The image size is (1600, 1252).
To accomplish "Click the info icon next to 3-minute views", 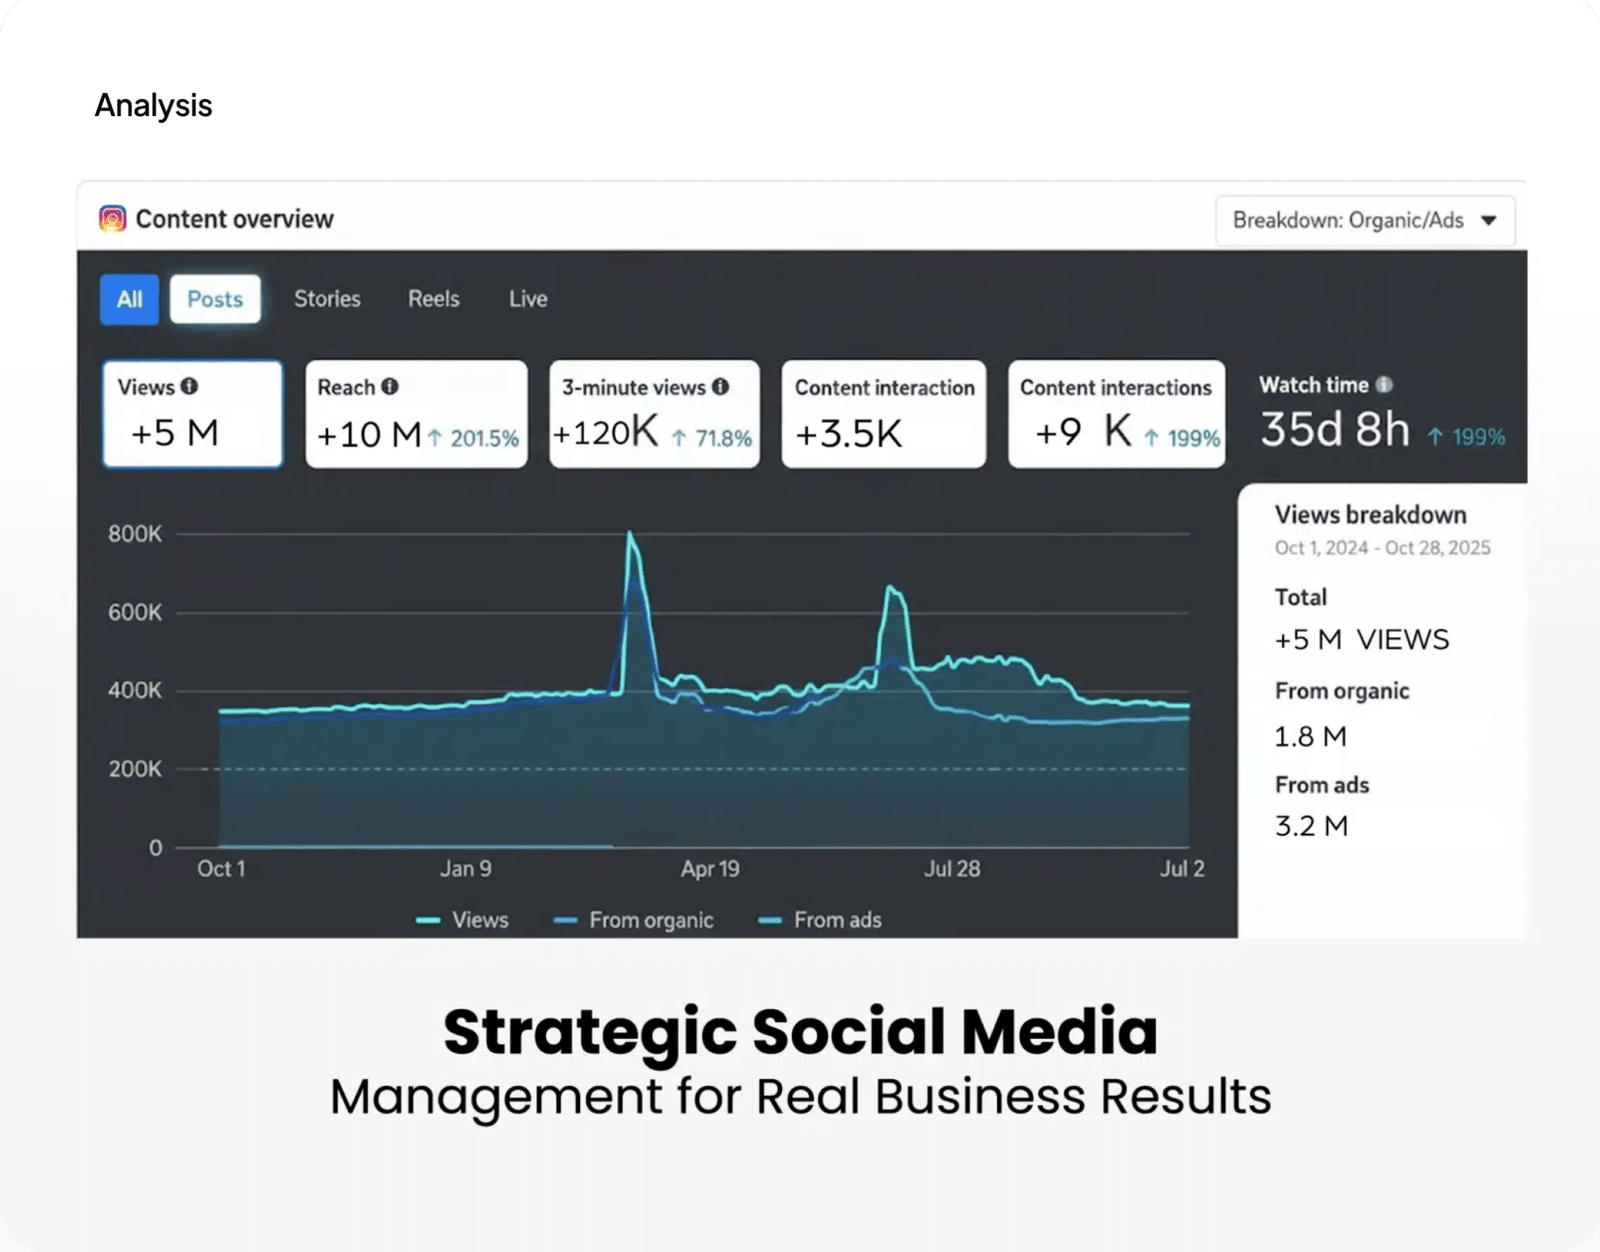I will click(x=720, y=386).
